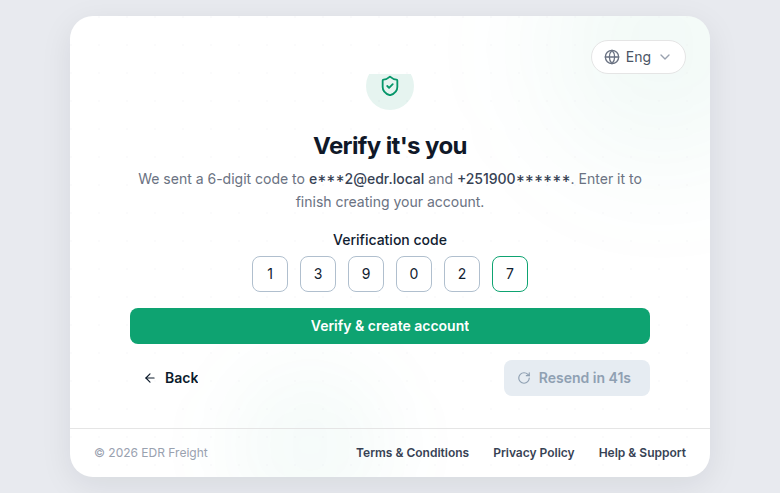Open the Privacy Policy link

pyautogui.click(x=534, y=453)
